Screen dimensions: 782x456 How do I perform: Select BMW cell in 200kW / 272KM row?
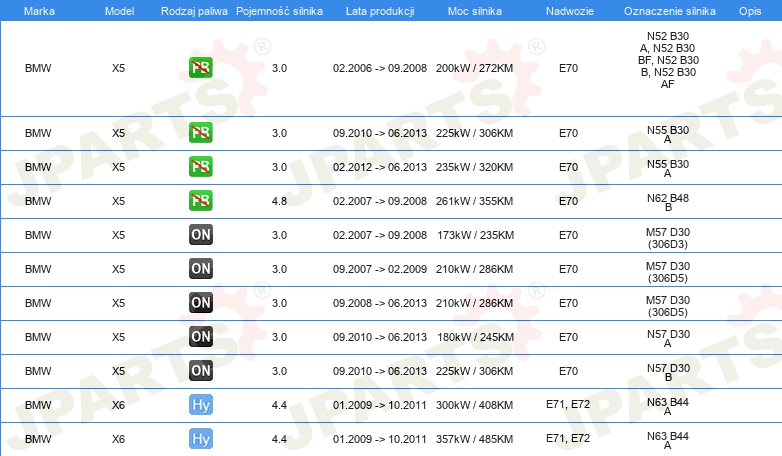pyautogui.click(x=38, y=68)
